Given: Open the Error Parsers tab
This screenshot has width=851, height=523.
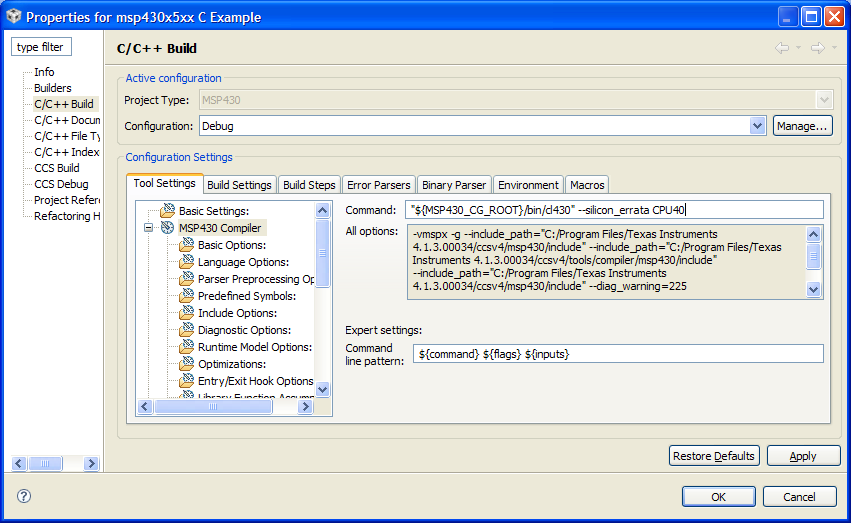Looking at the screenshot, I should click(379, 185).
